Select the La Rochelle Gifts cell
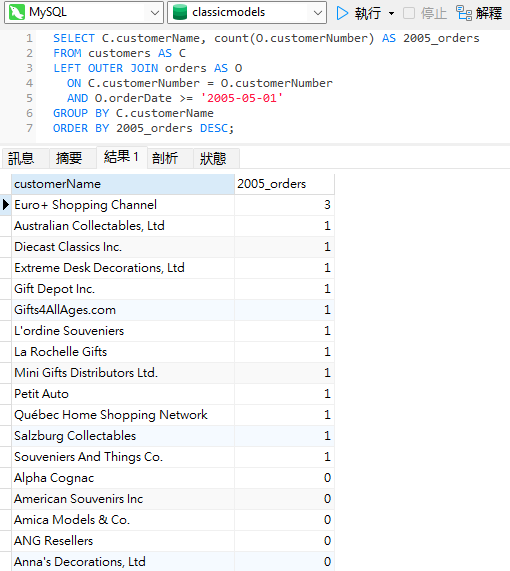 click(x=123, y=352)
